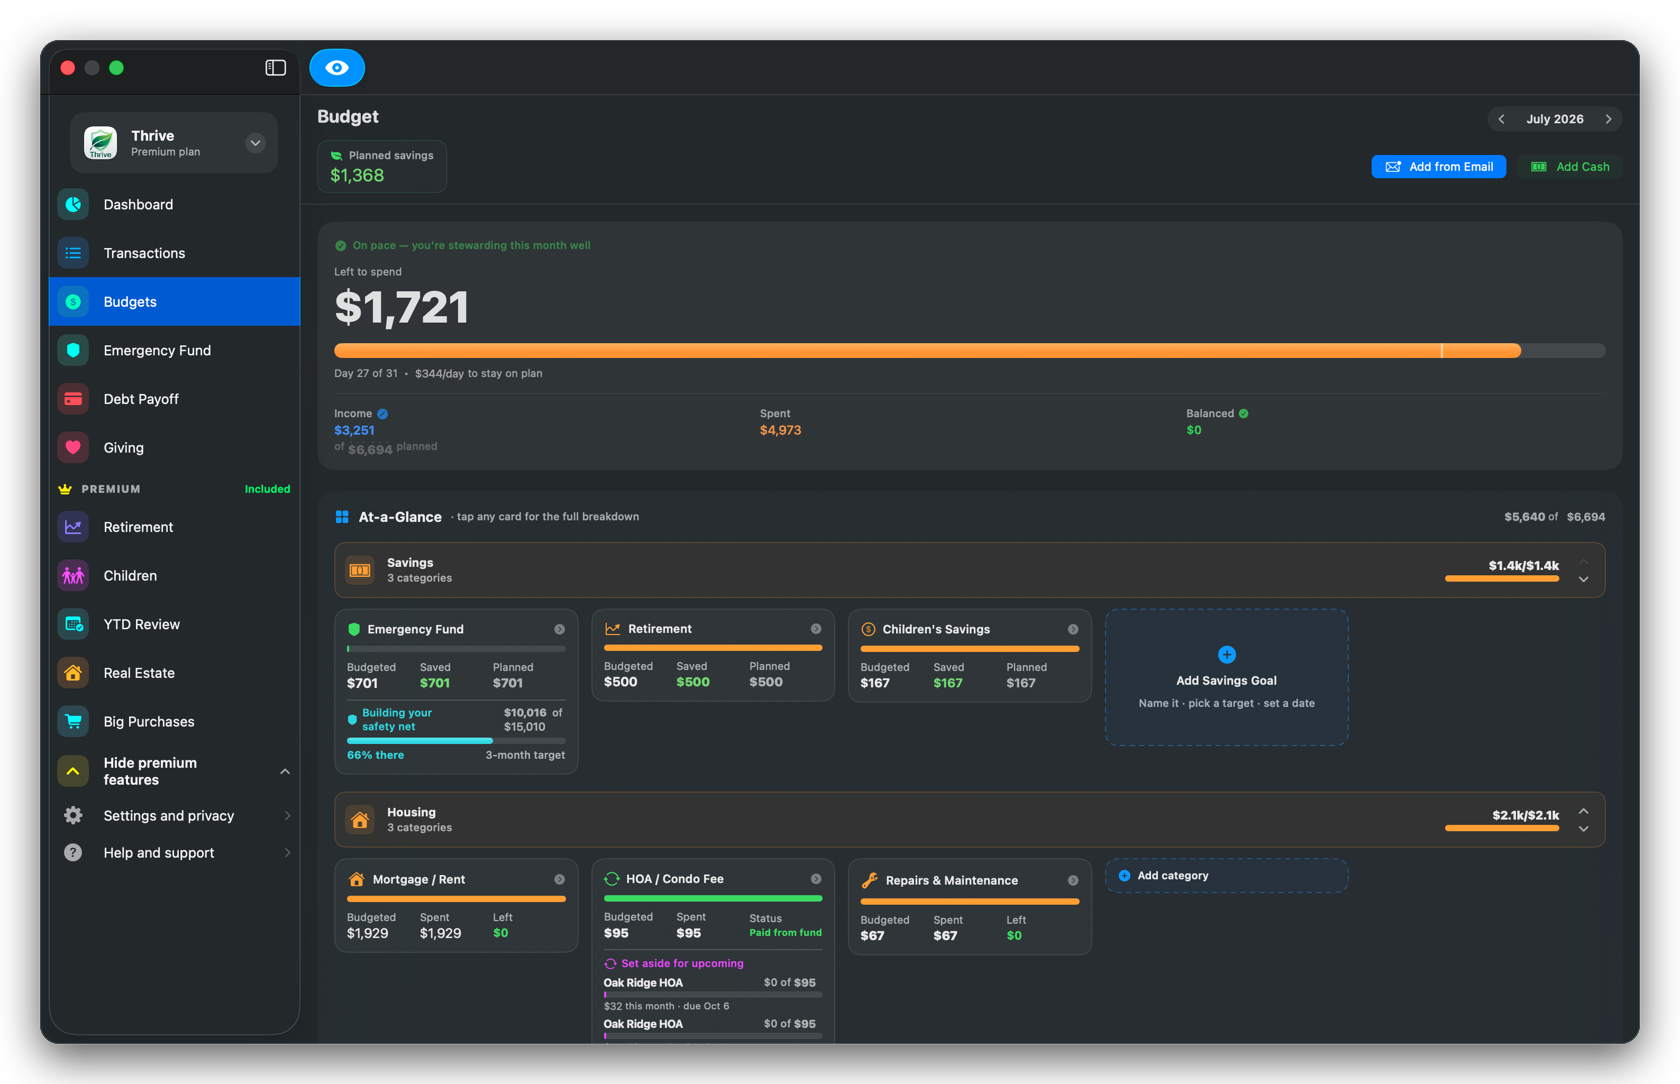Open Transactions in the sidebar
Image resolution: width=1680 pixels, height=1084 pixels.
(175, 253)
